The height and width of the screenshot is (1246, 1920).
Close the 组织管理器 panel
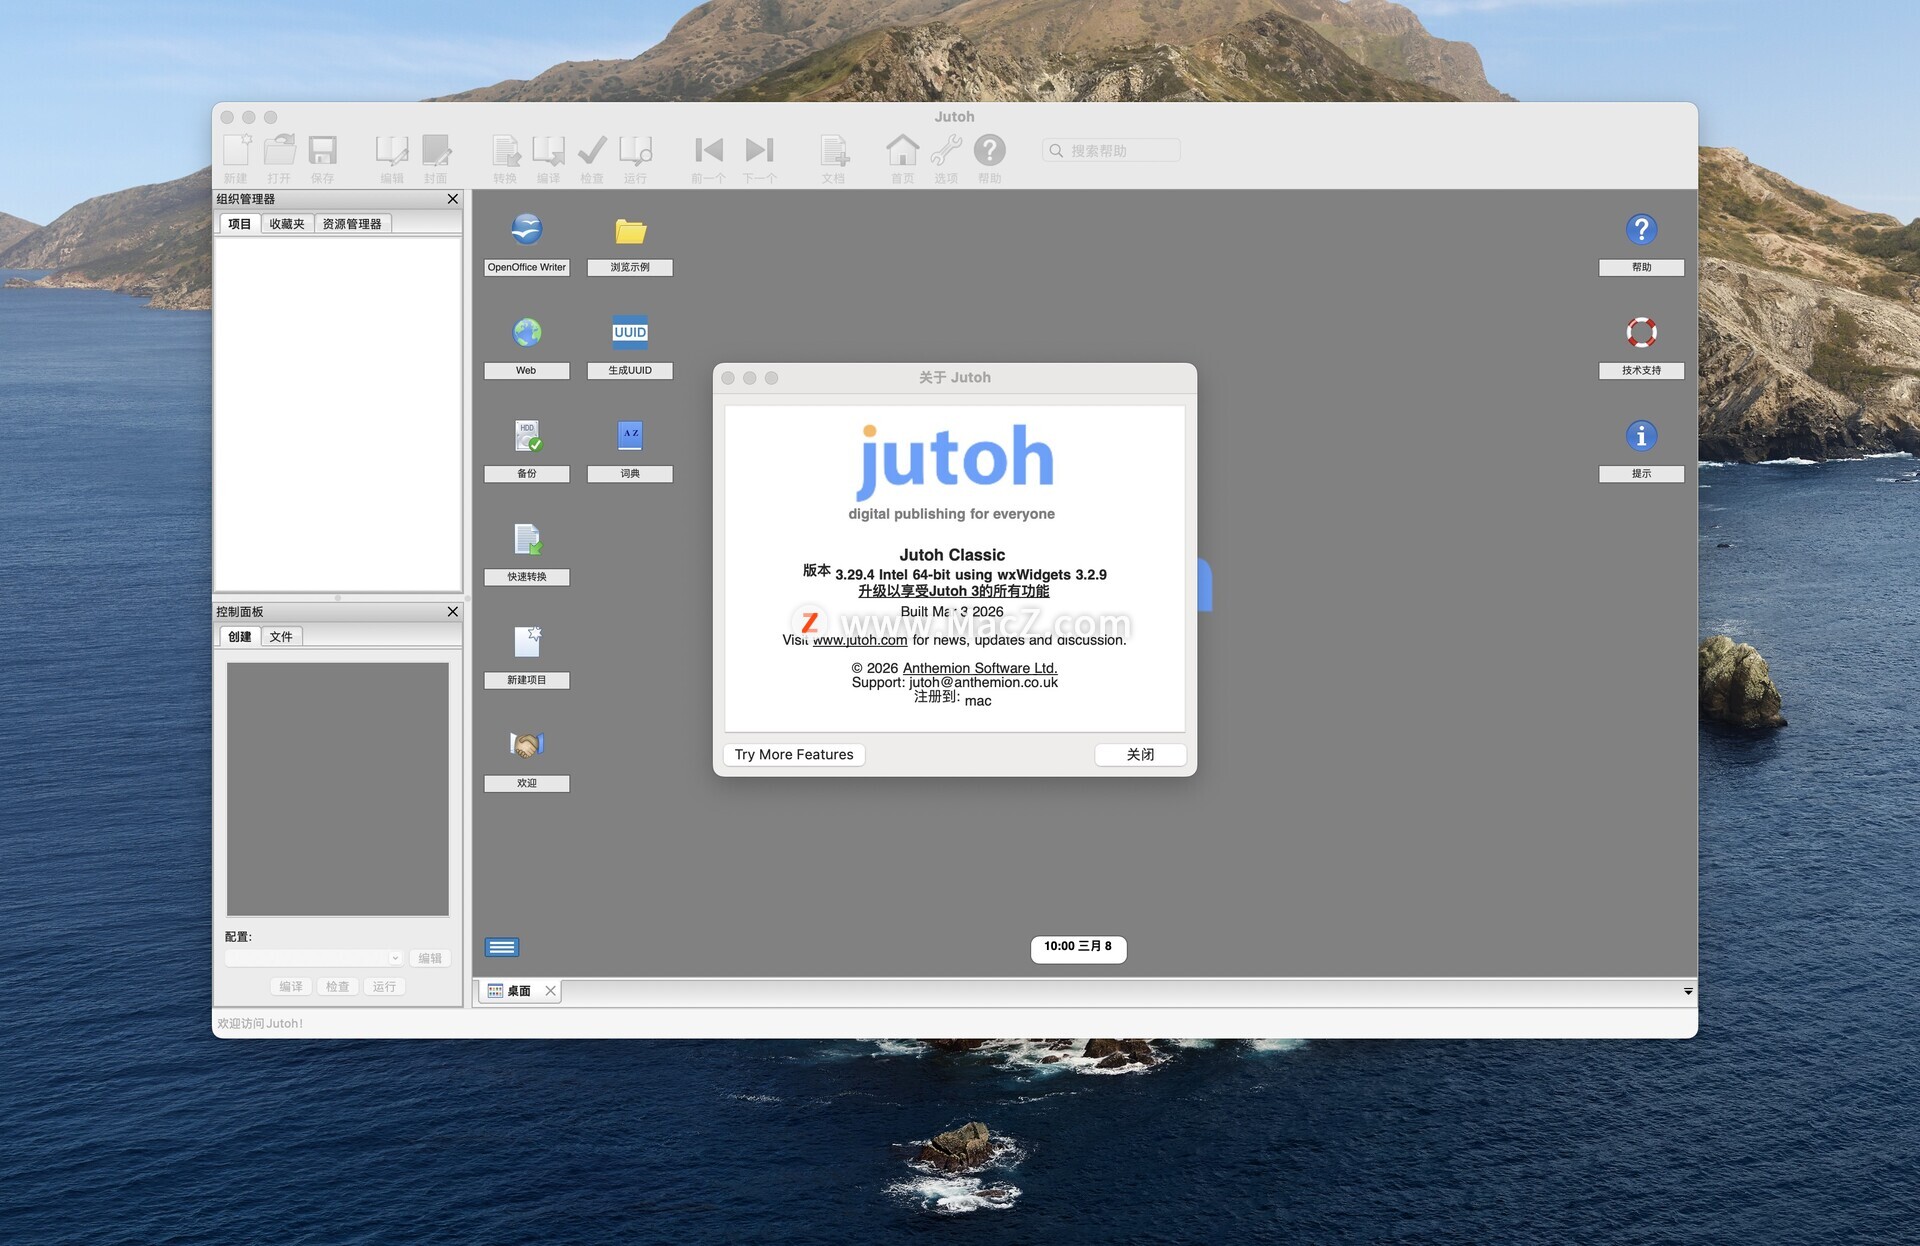[x=453, y=199]
